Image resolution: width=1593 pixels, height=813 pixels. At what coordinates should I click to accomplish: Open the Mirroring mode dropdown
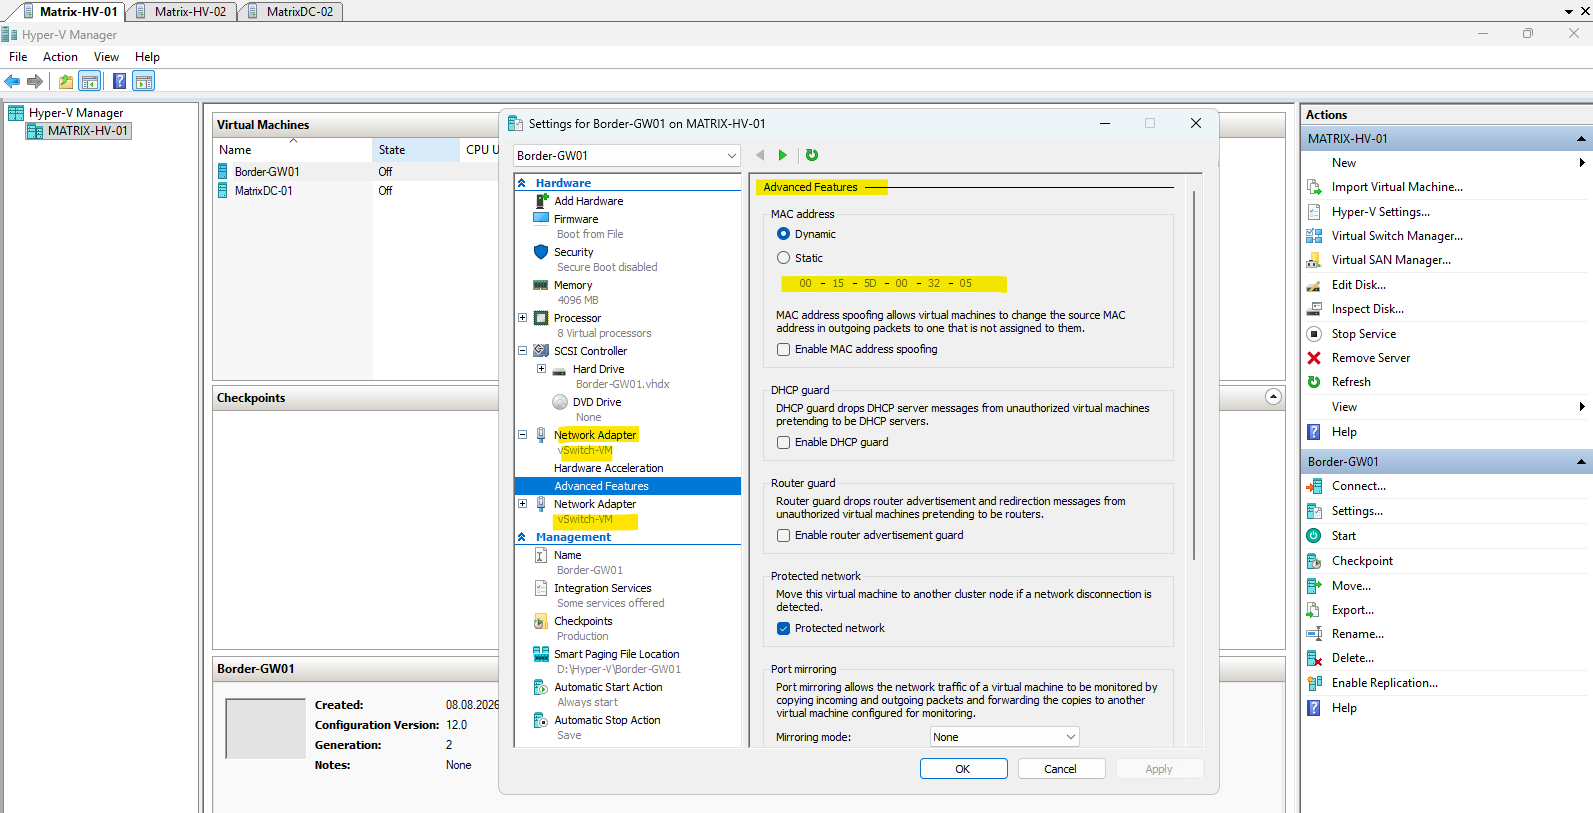[x=1005, y=737]
